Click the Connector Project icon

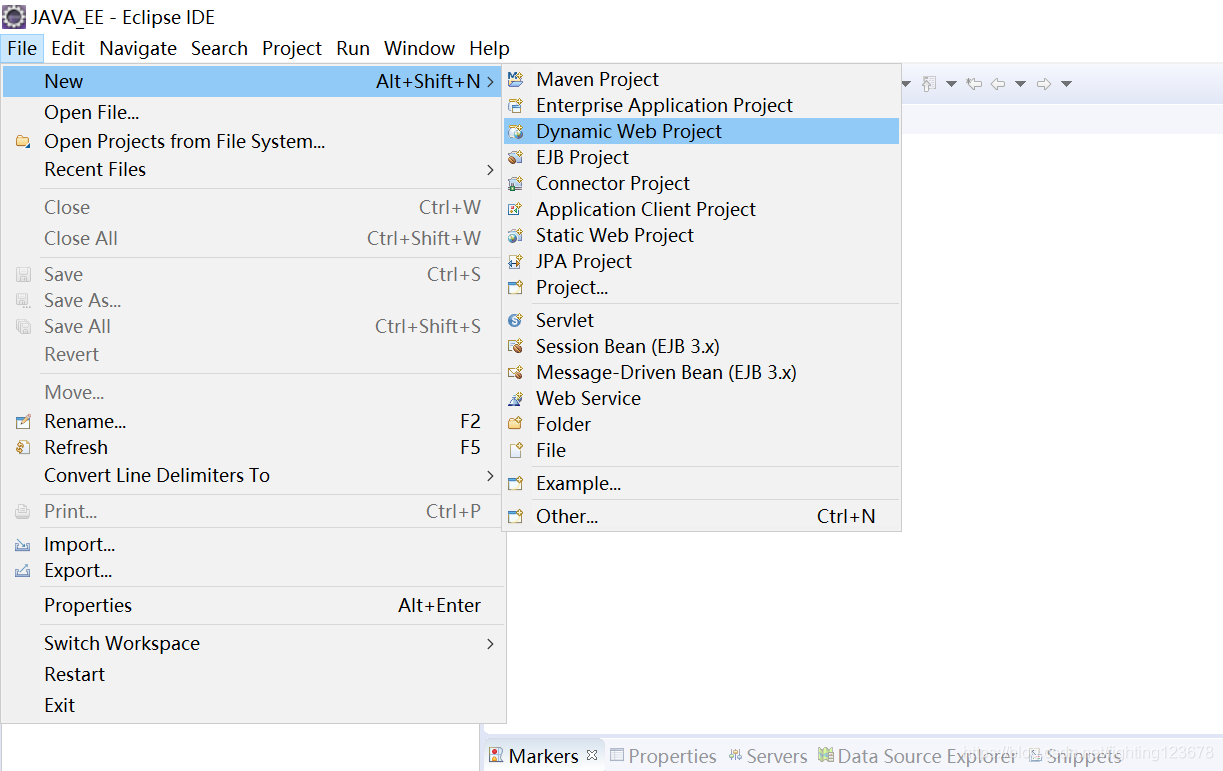[516, 183]
